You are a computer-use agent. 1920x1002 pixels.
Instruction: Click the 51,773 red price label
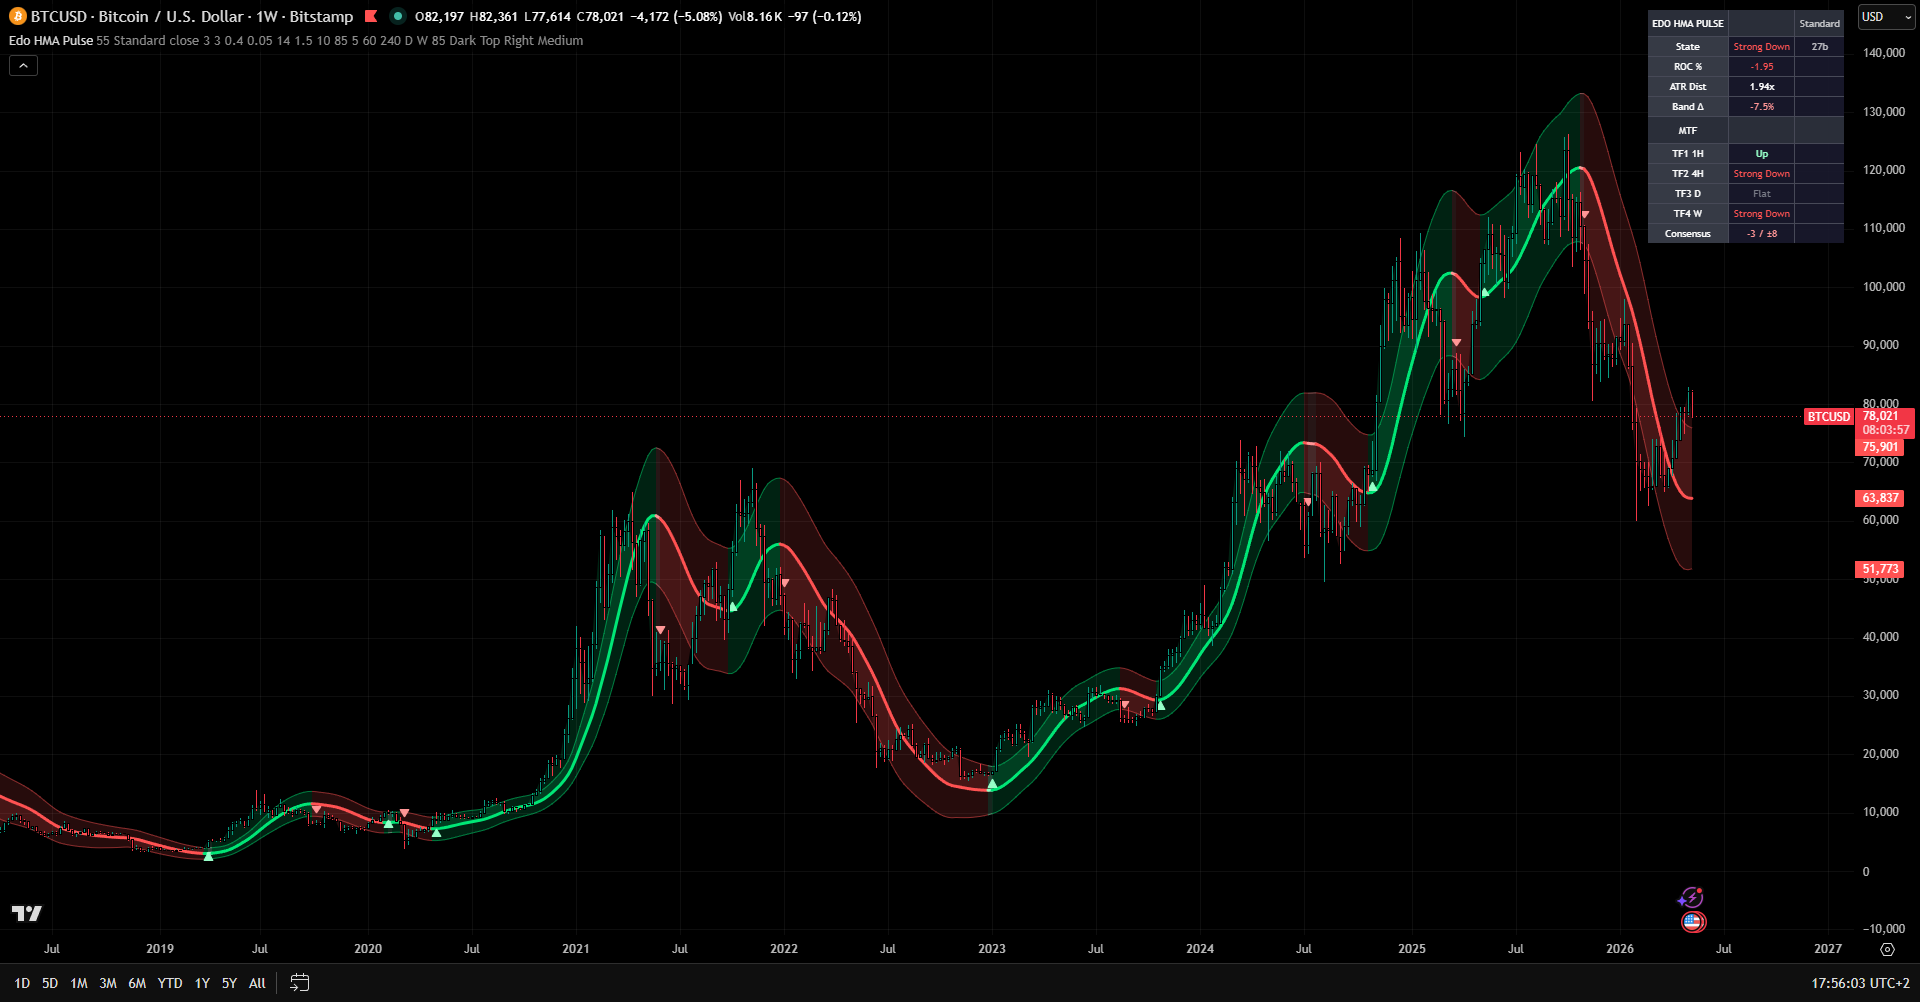pyautogui.click(x=1880, y=569)
